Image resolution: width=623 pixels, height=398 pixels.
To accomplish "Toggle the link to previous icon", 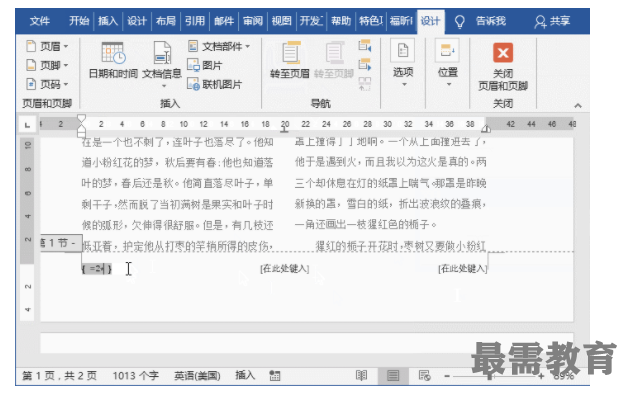I will click(x=365, y=83).
